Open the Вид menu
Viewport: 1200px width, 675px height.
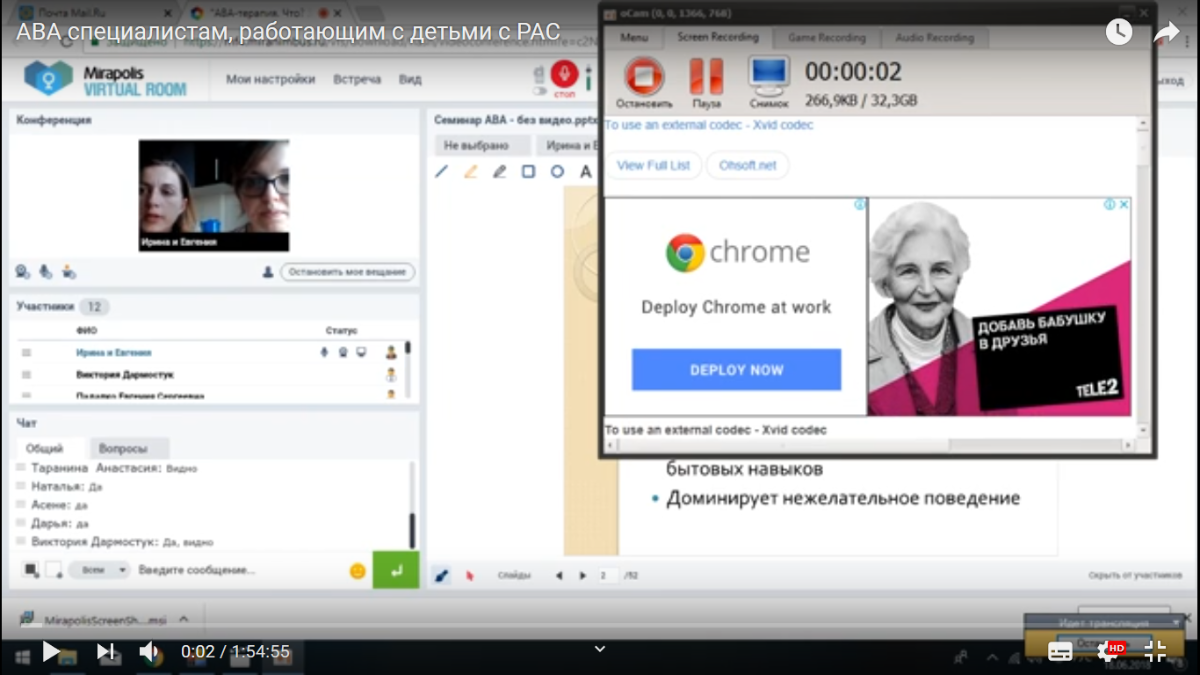coord(410,79)
